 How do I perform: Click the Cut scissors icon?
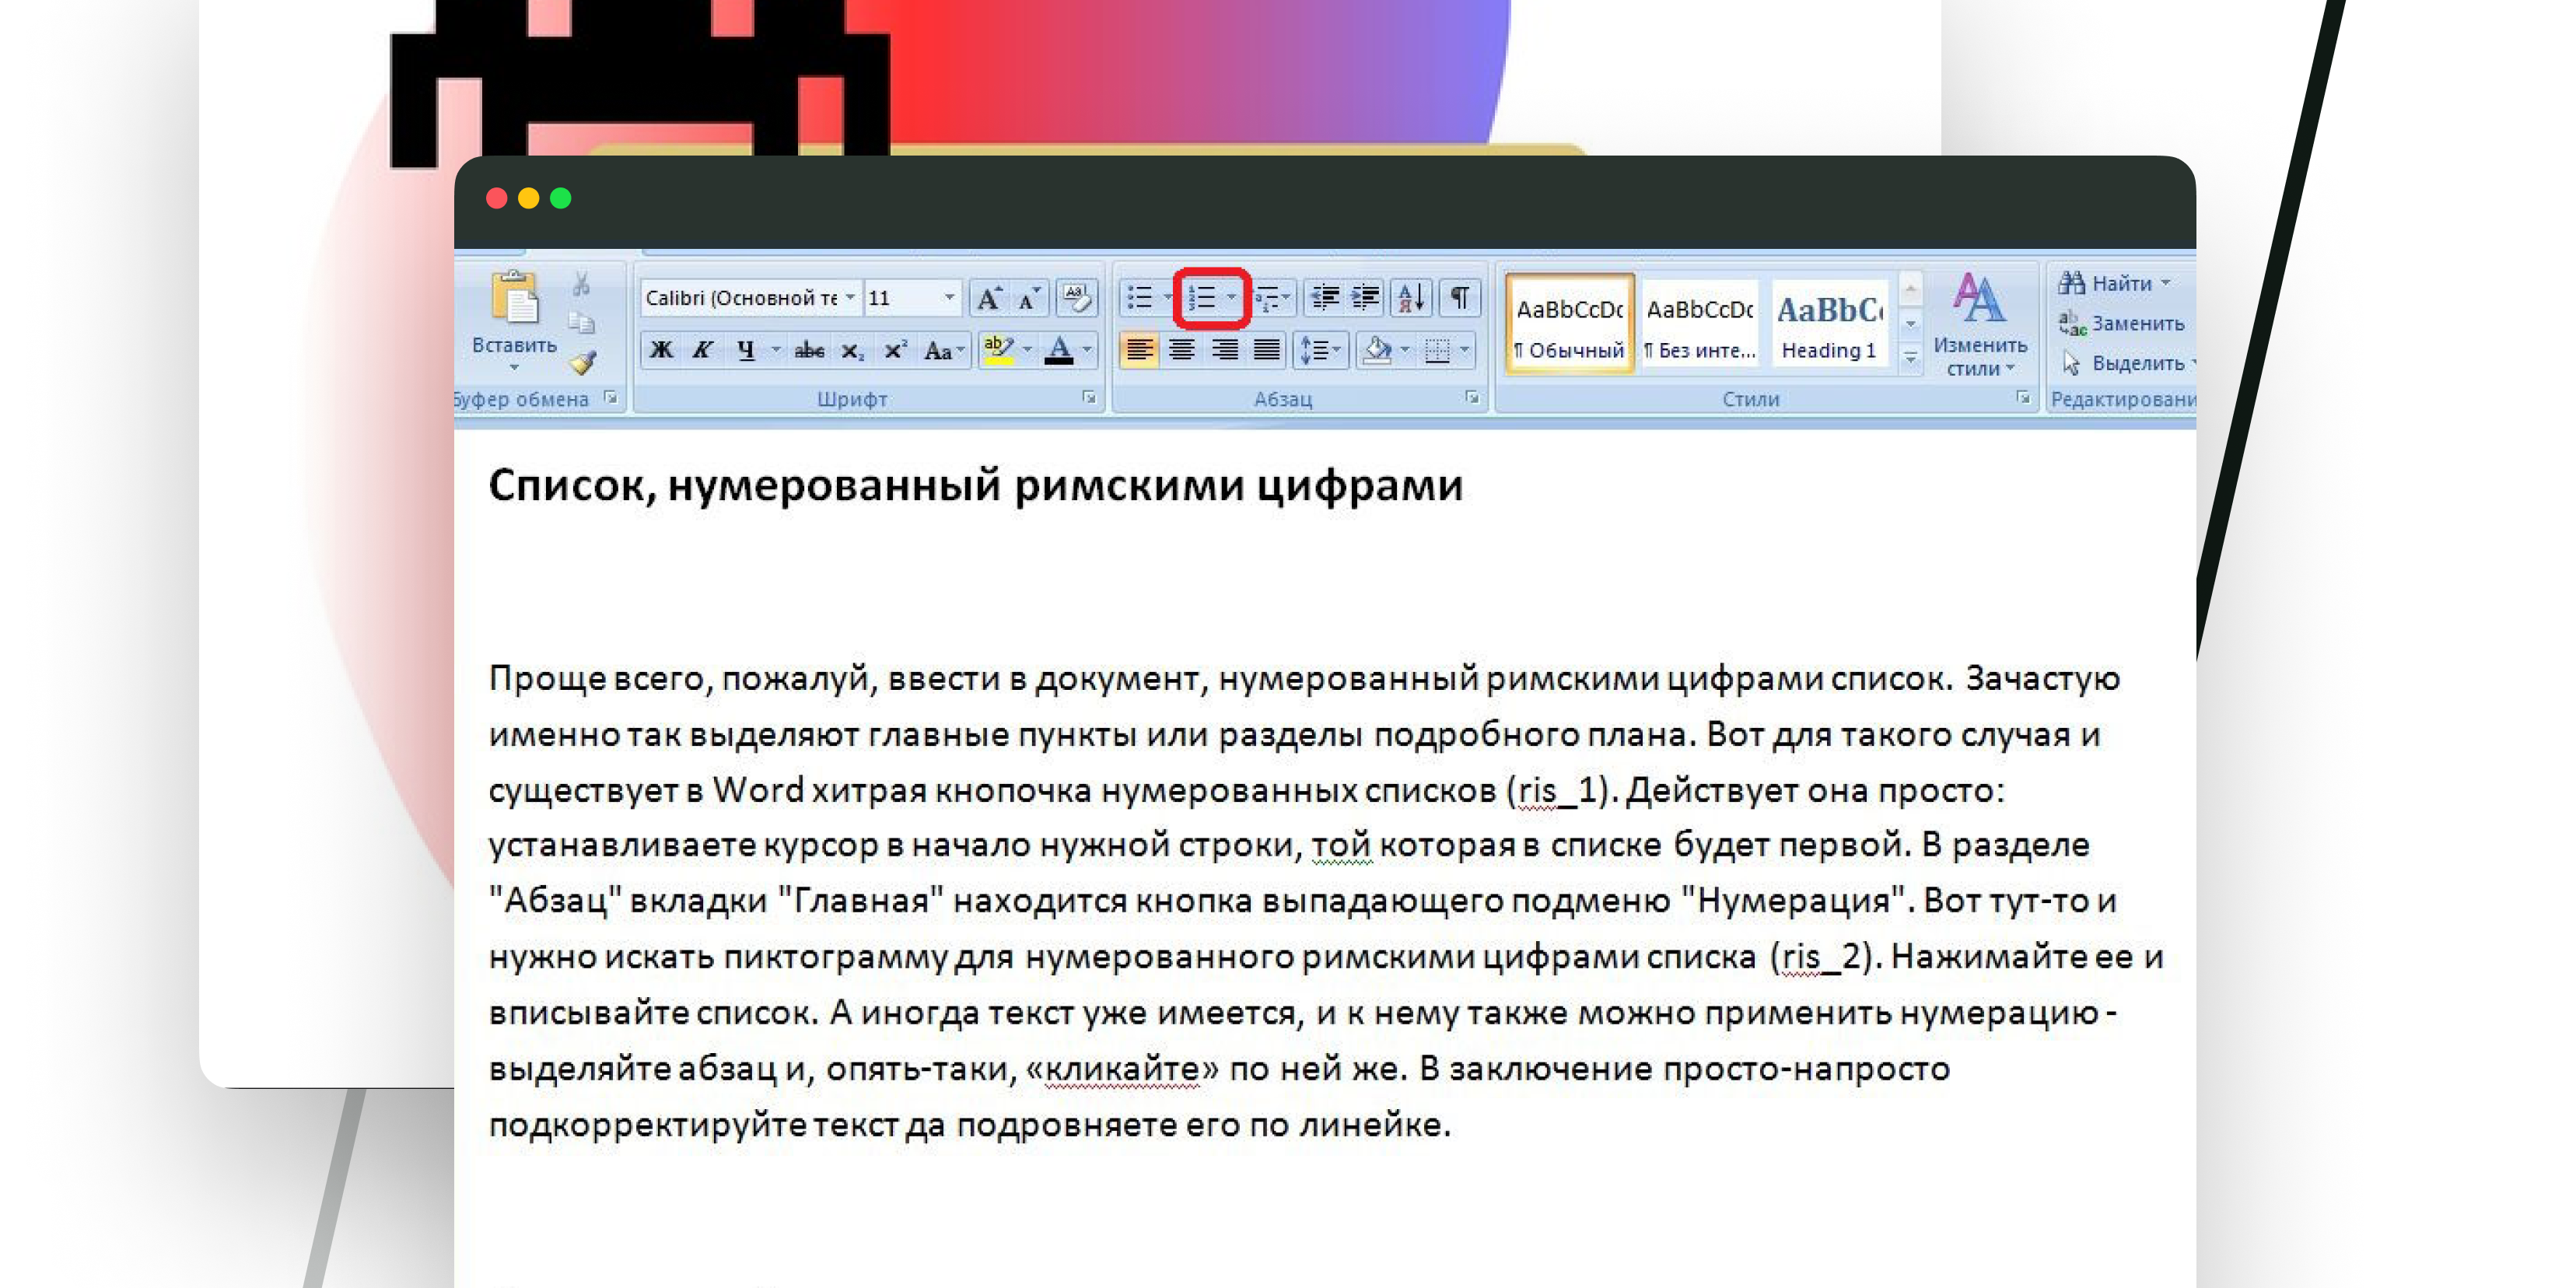point(581,285)
